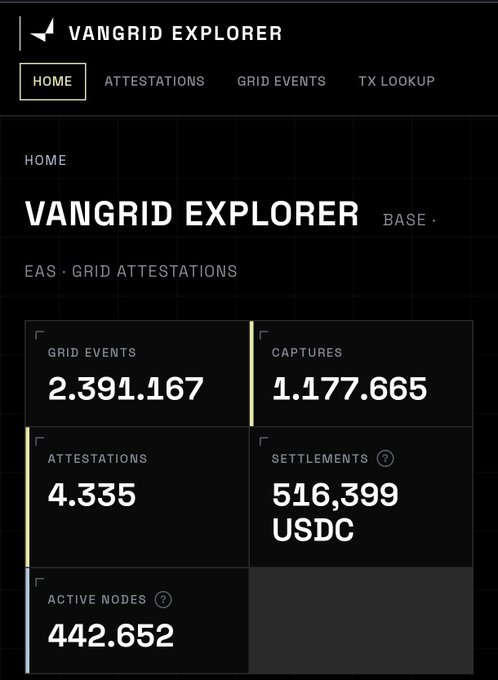Click the corner bracket icon on Captures card

(263, 335)
